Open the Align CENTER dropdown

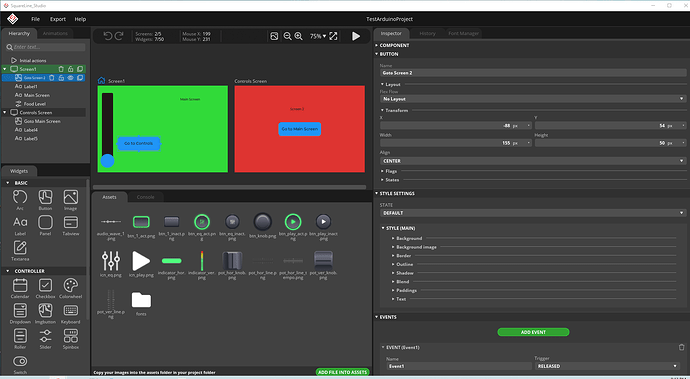point(533,161)
